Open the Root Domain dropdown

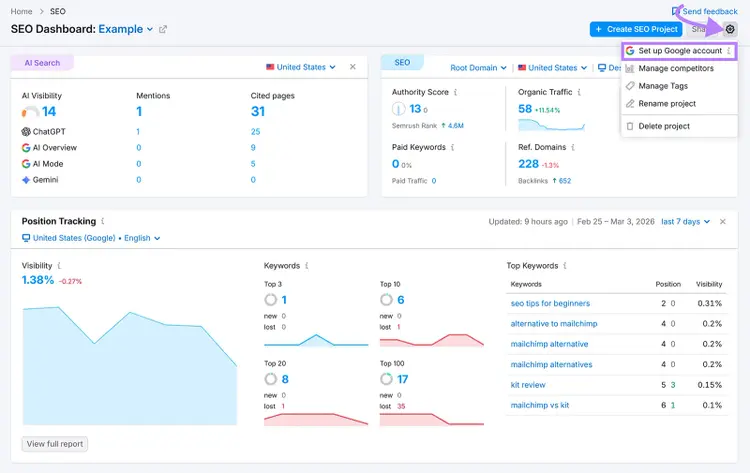point(478,68)
